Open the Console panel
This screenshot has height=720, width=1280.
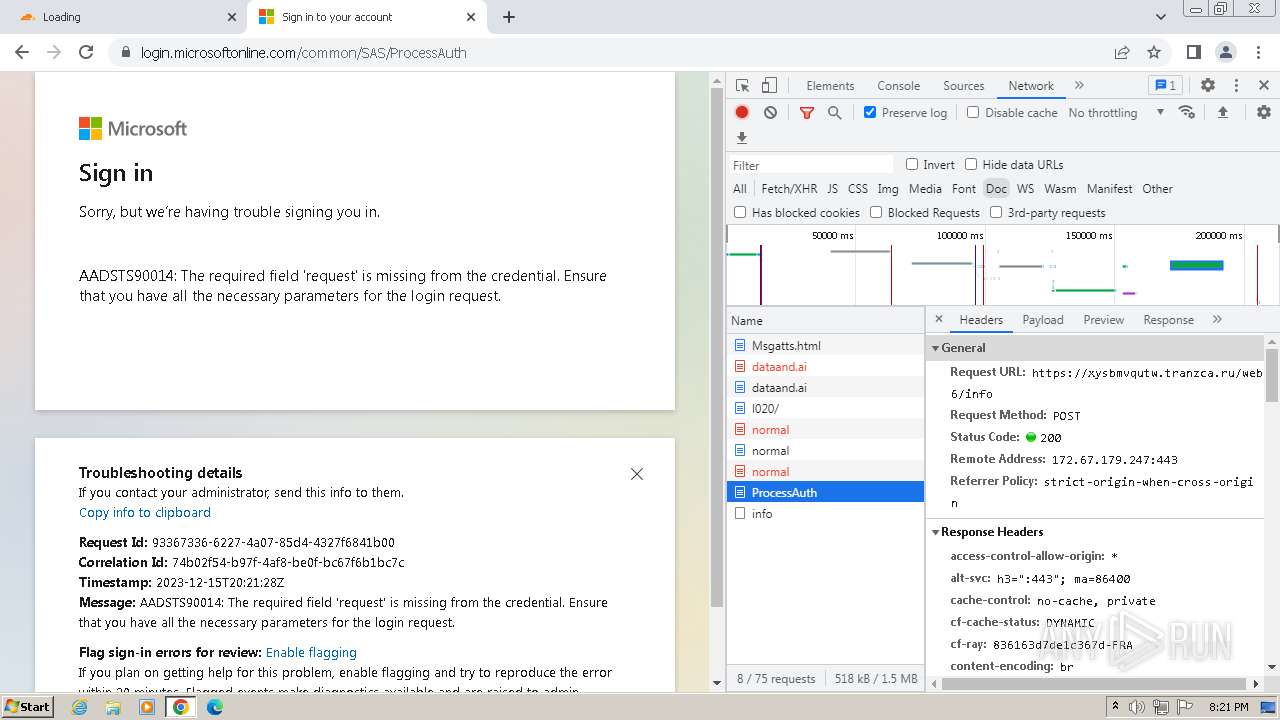[x=898, y=86]
